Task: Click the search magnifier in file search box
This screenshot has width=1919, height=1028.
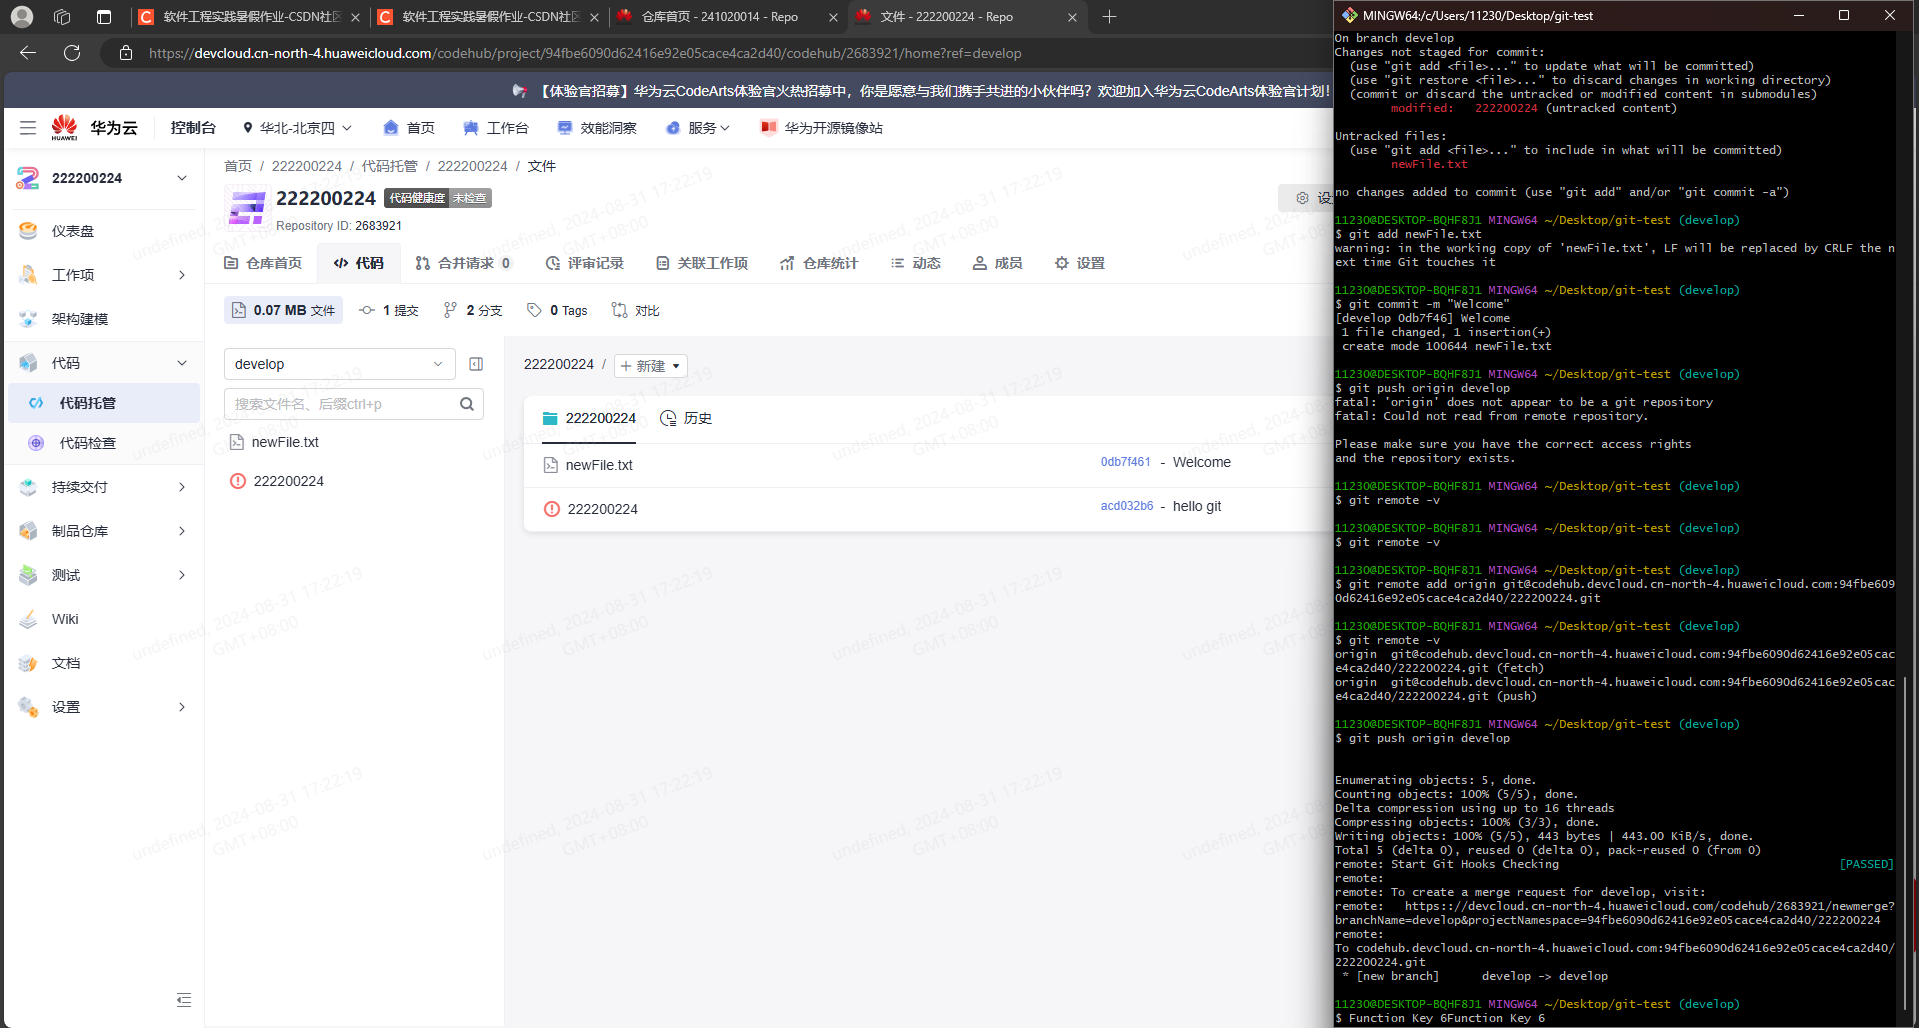Action: tap(466, 404)
